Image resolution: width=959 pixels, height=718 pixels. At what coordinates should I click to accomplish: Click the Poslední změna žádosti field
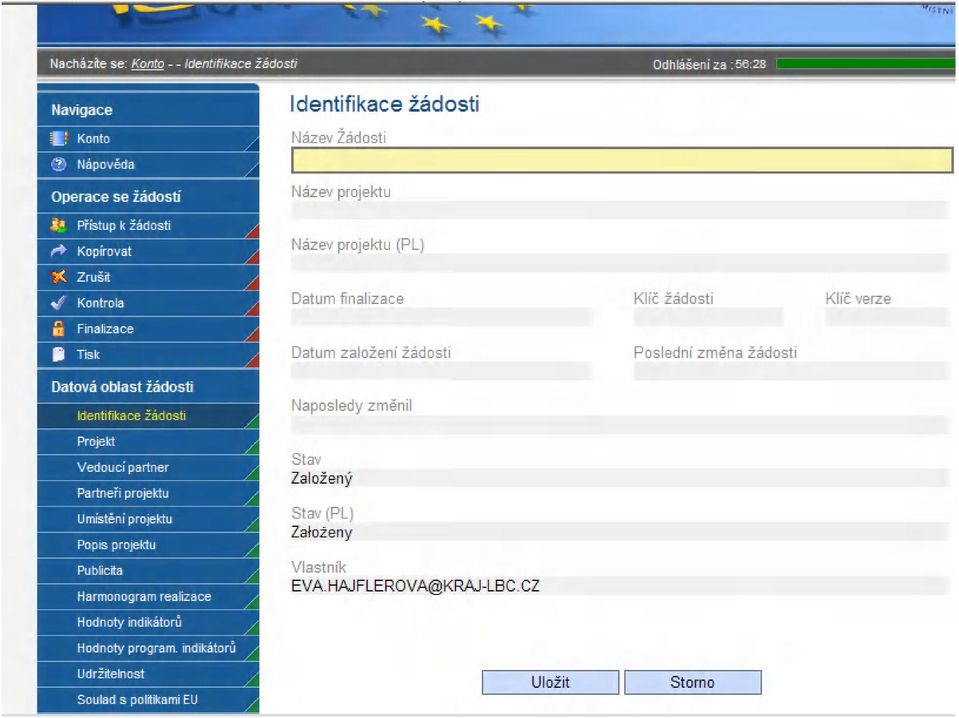point(791,371)
